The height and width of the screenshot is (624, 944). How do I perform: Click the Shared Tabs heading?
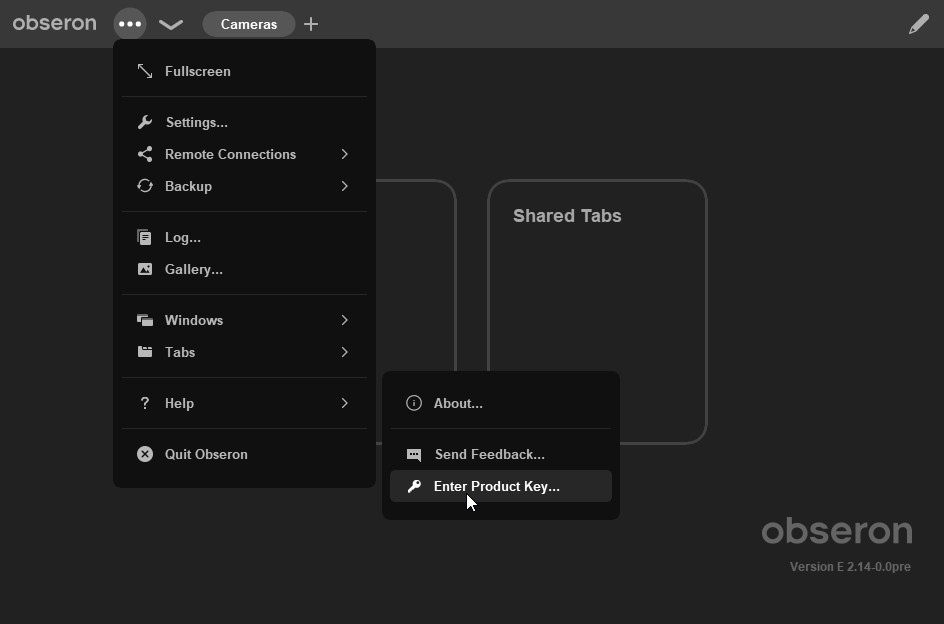point(567,216)
